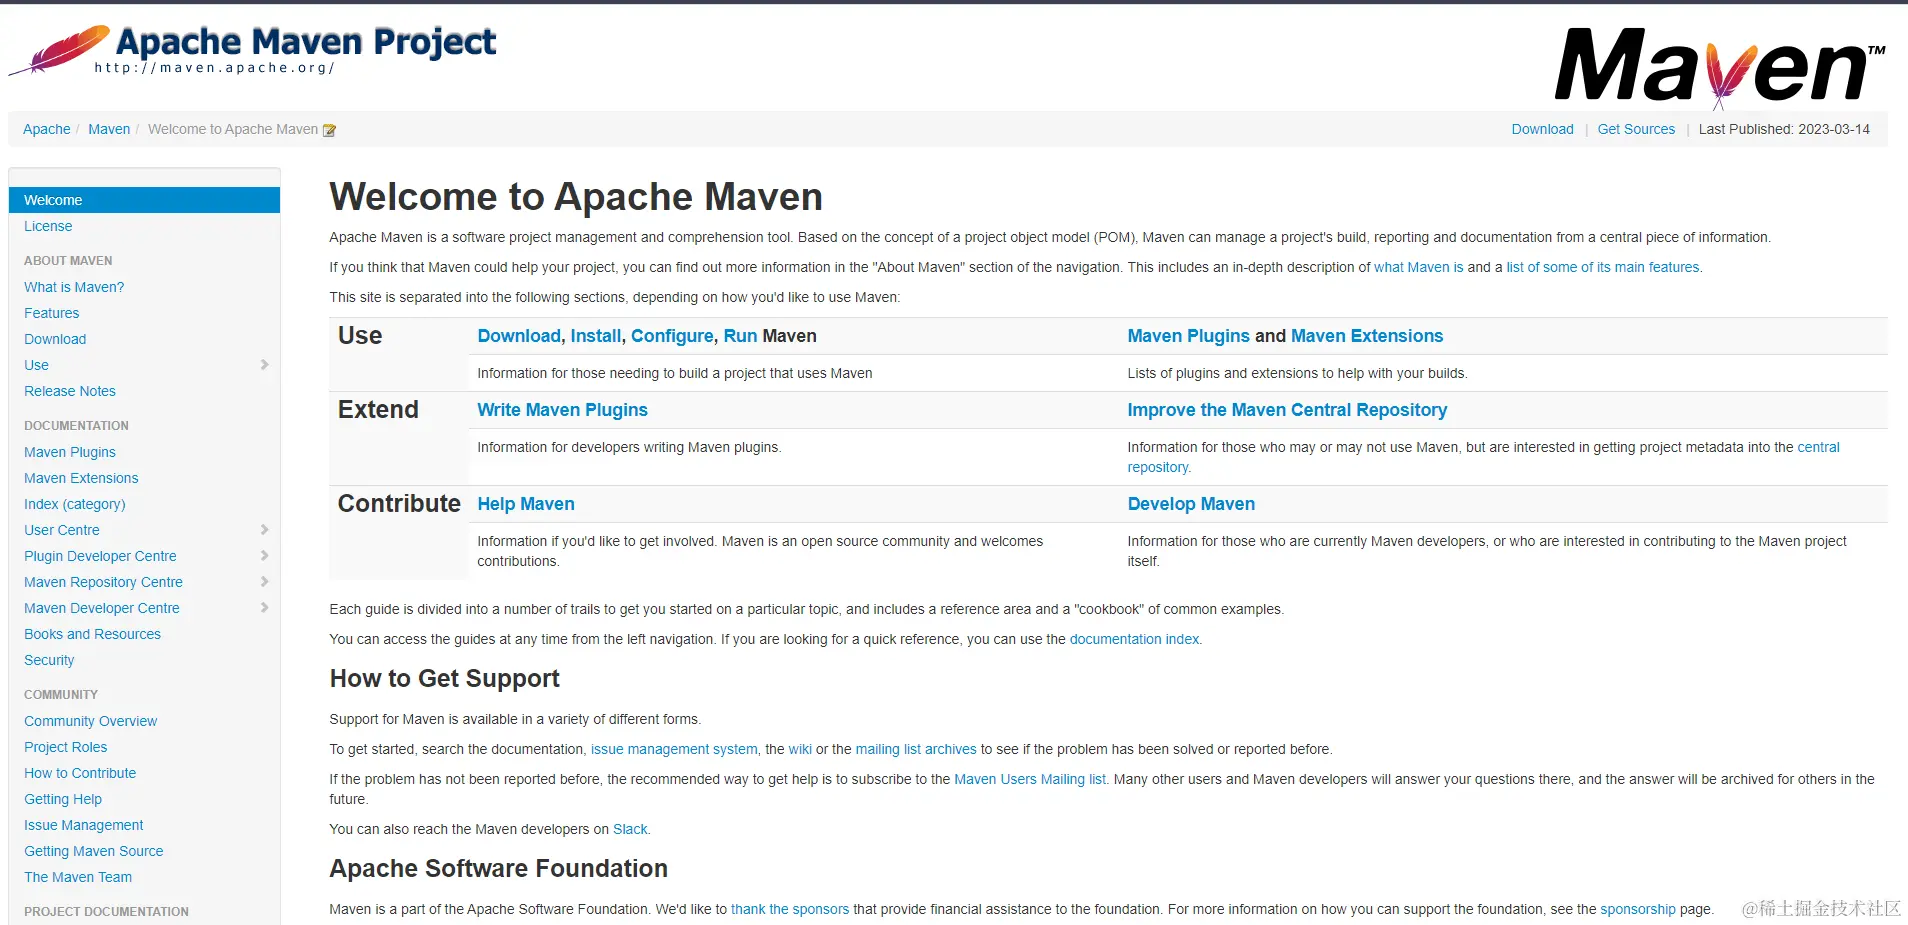This screenshot has width=1908, height=925.
Task: Click the edit page icon beside breadcrumb title
Action: 330,130
